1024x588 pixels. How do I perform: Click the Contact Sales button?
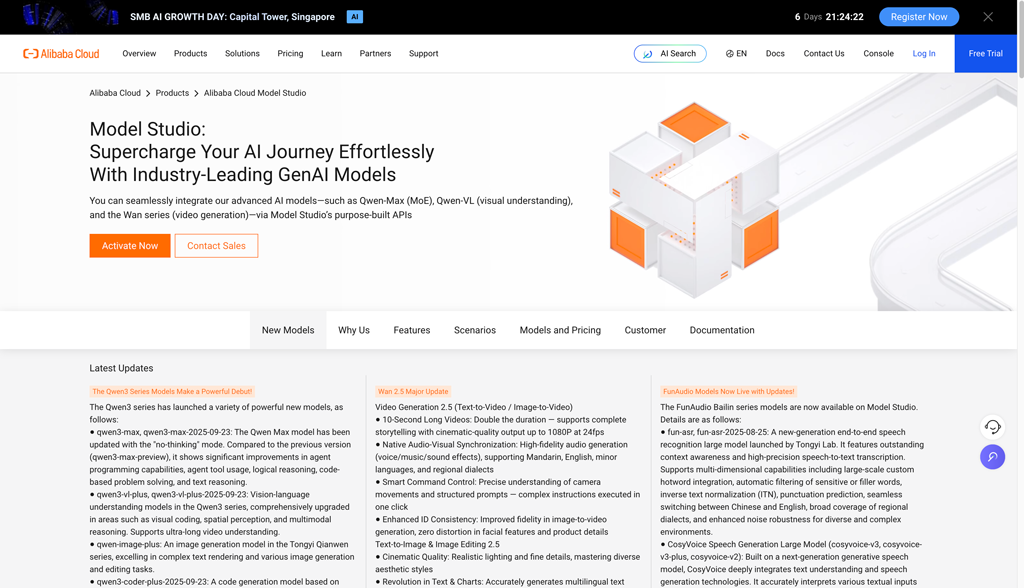(x=216, y=246)
